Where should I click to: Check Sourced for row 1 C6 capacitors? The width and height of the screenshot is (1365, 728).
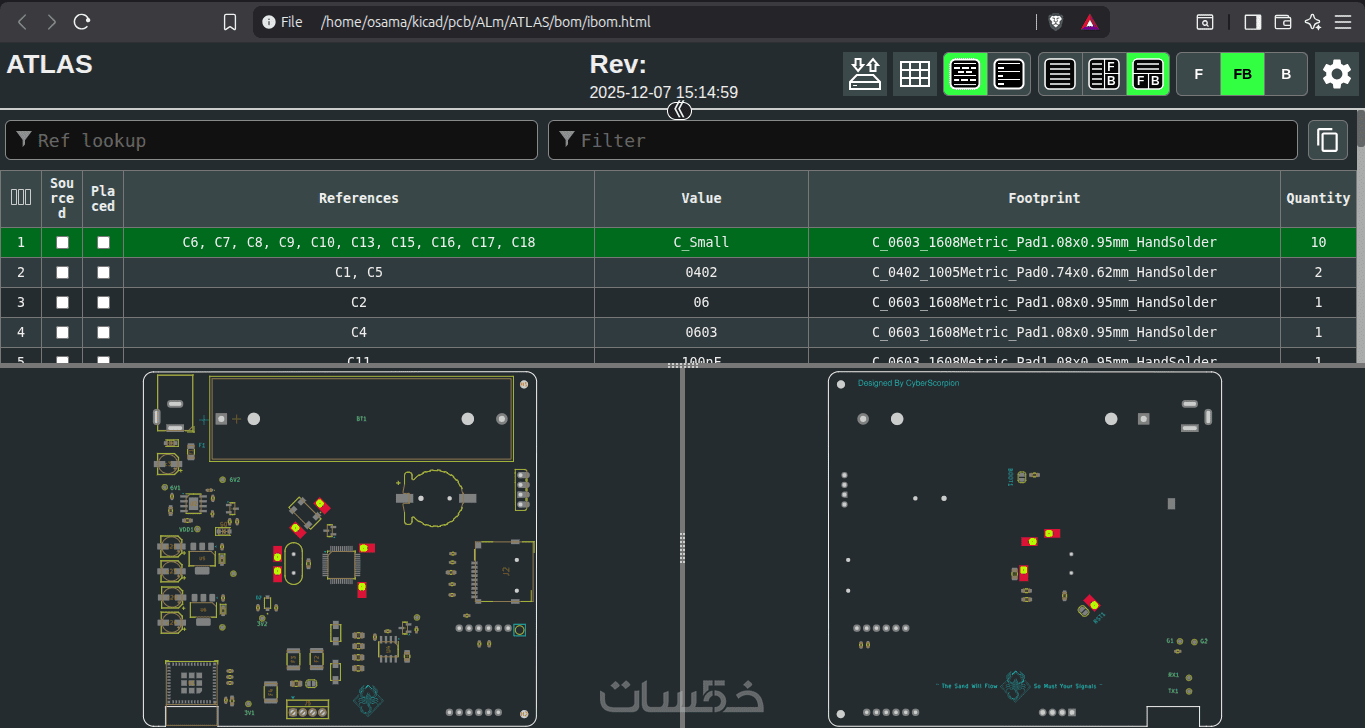point(62,242)
